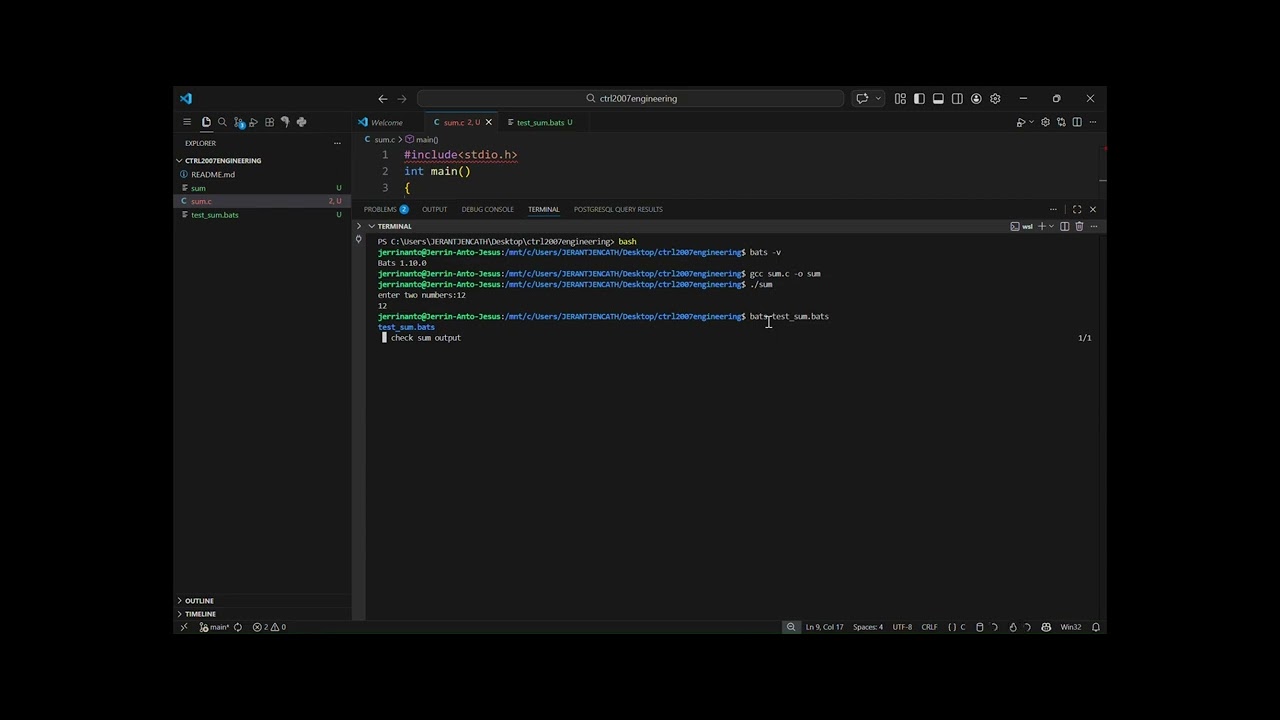Click Ln 9, Col 17 in the status bar
The height and width of the screenshot is (720, 1280).
(824, 627)
